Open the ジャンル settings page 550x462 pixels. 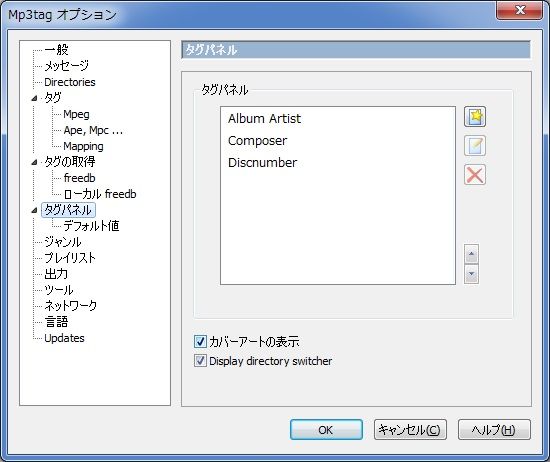[x=63, y=242]
